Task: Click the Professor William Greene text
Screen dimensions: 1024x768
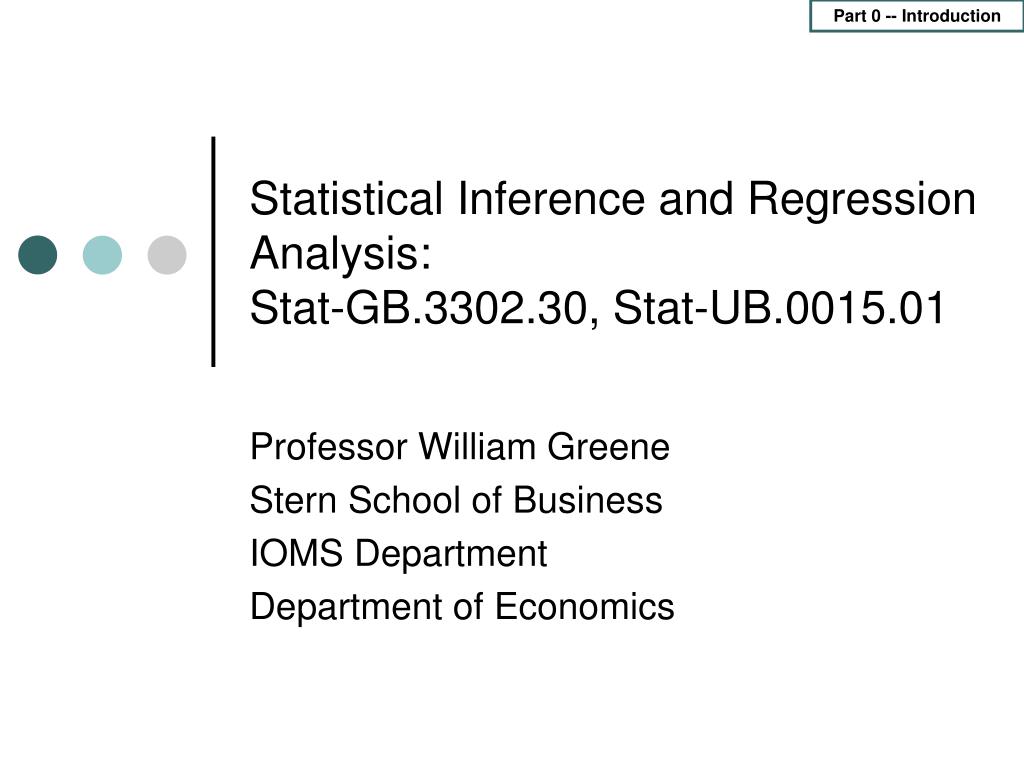Action: click(x=460, y=447)
